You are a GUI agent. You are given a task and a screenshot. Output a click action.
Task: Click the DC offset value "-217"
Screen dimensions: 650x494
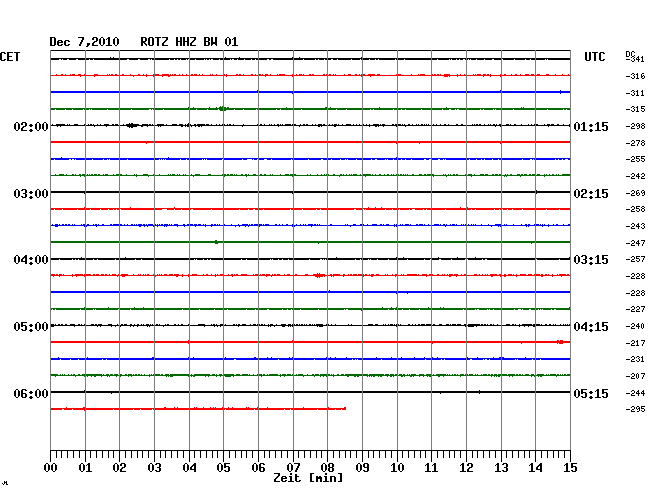pyautogui.click(x=635, y=343)
